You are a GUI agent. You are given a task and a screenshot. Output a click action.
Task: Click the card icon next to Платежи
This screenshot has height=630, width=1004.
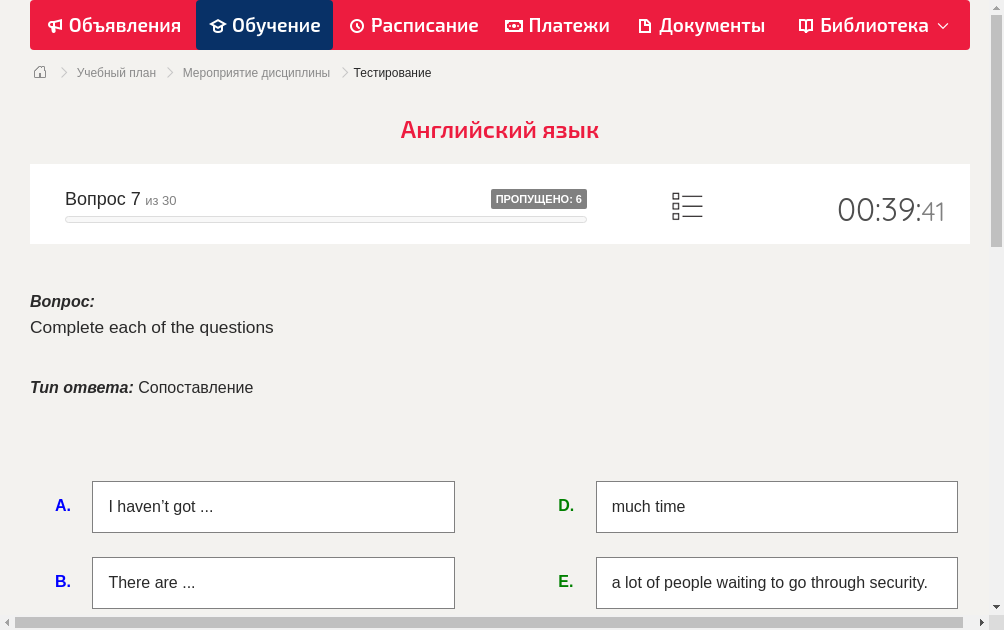coord(512,25)
